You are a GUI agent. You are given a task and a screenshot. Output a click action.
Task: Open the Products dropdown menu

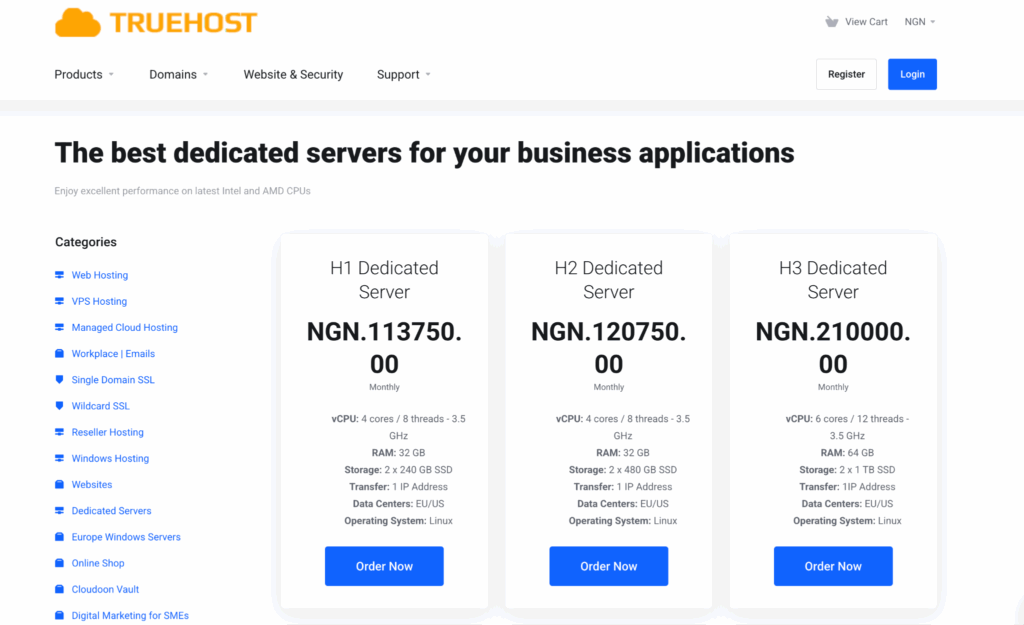[84, 74]
